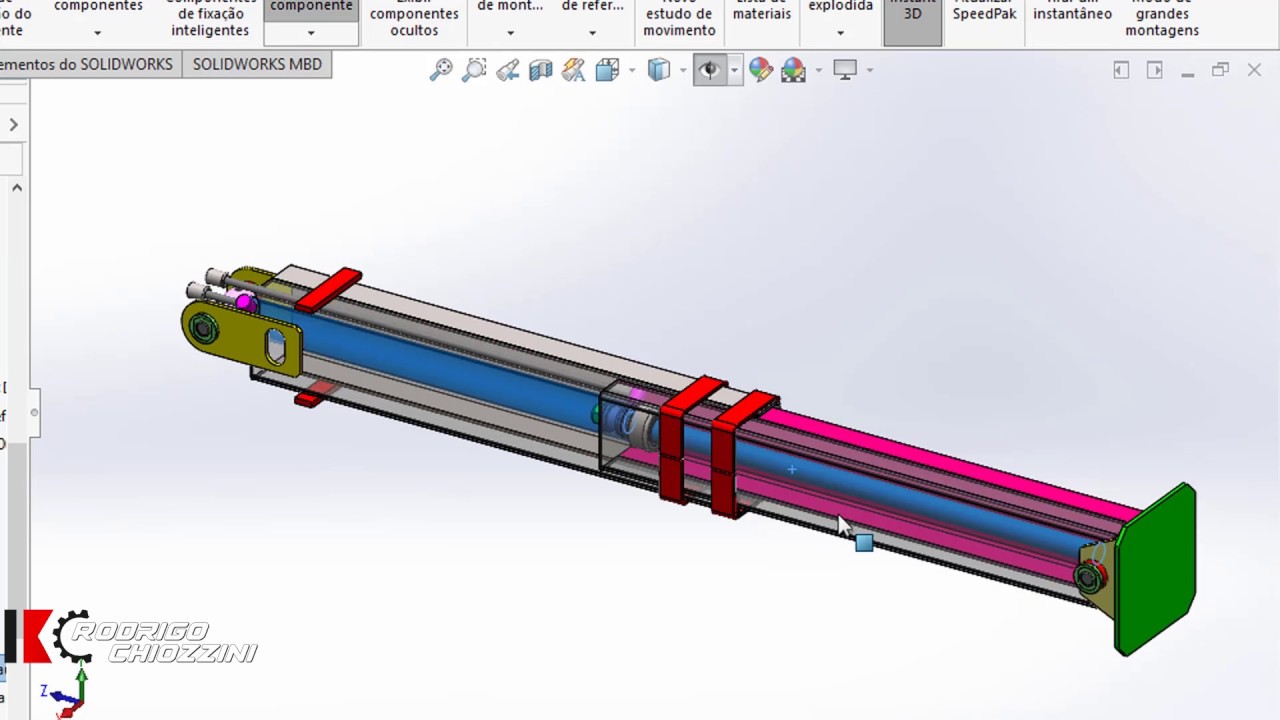Click the Modo de grandes montagens button
This screenshot has height=720, width=1280.
[x=1162, y=20]
